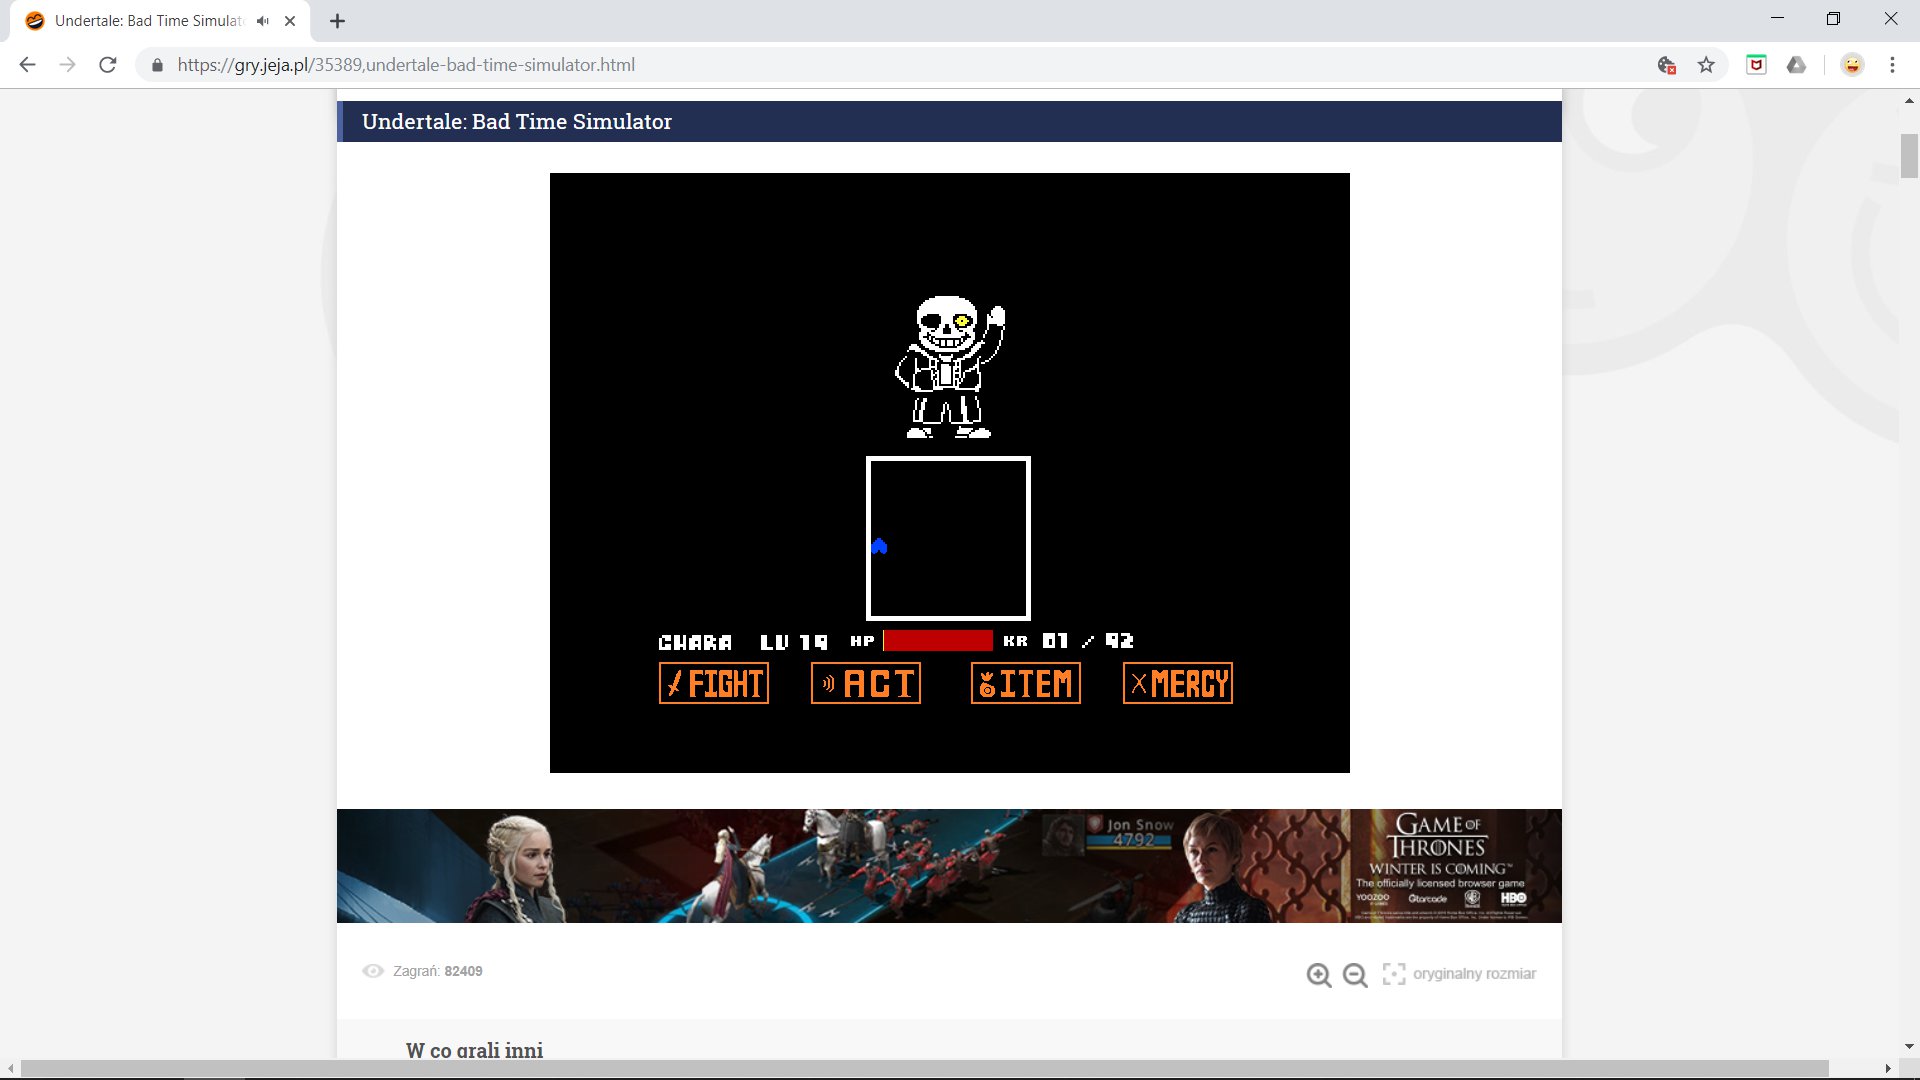Click the 'oryginalny rozmiar' fullscreen icon
Image resolution: width=1920 pixels, height=1080 pixels.
1394,973
